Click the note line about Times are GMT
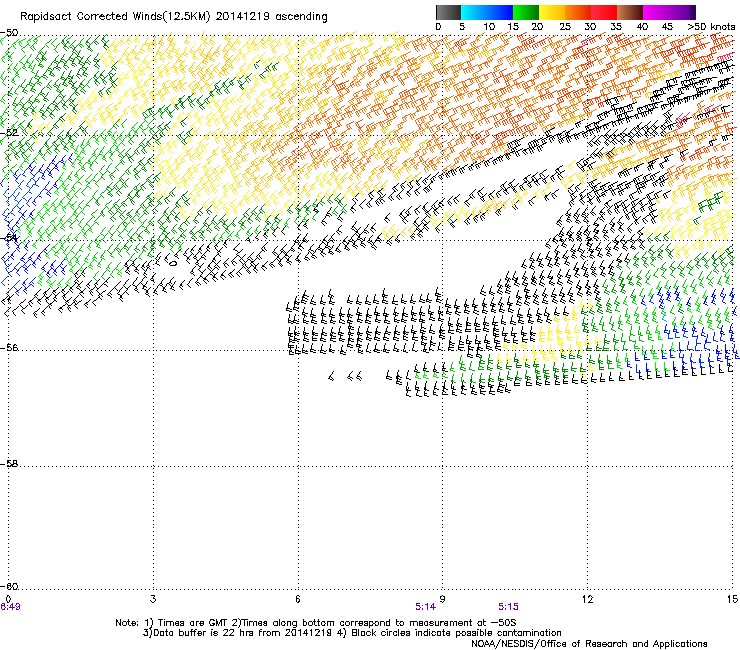 316,623
